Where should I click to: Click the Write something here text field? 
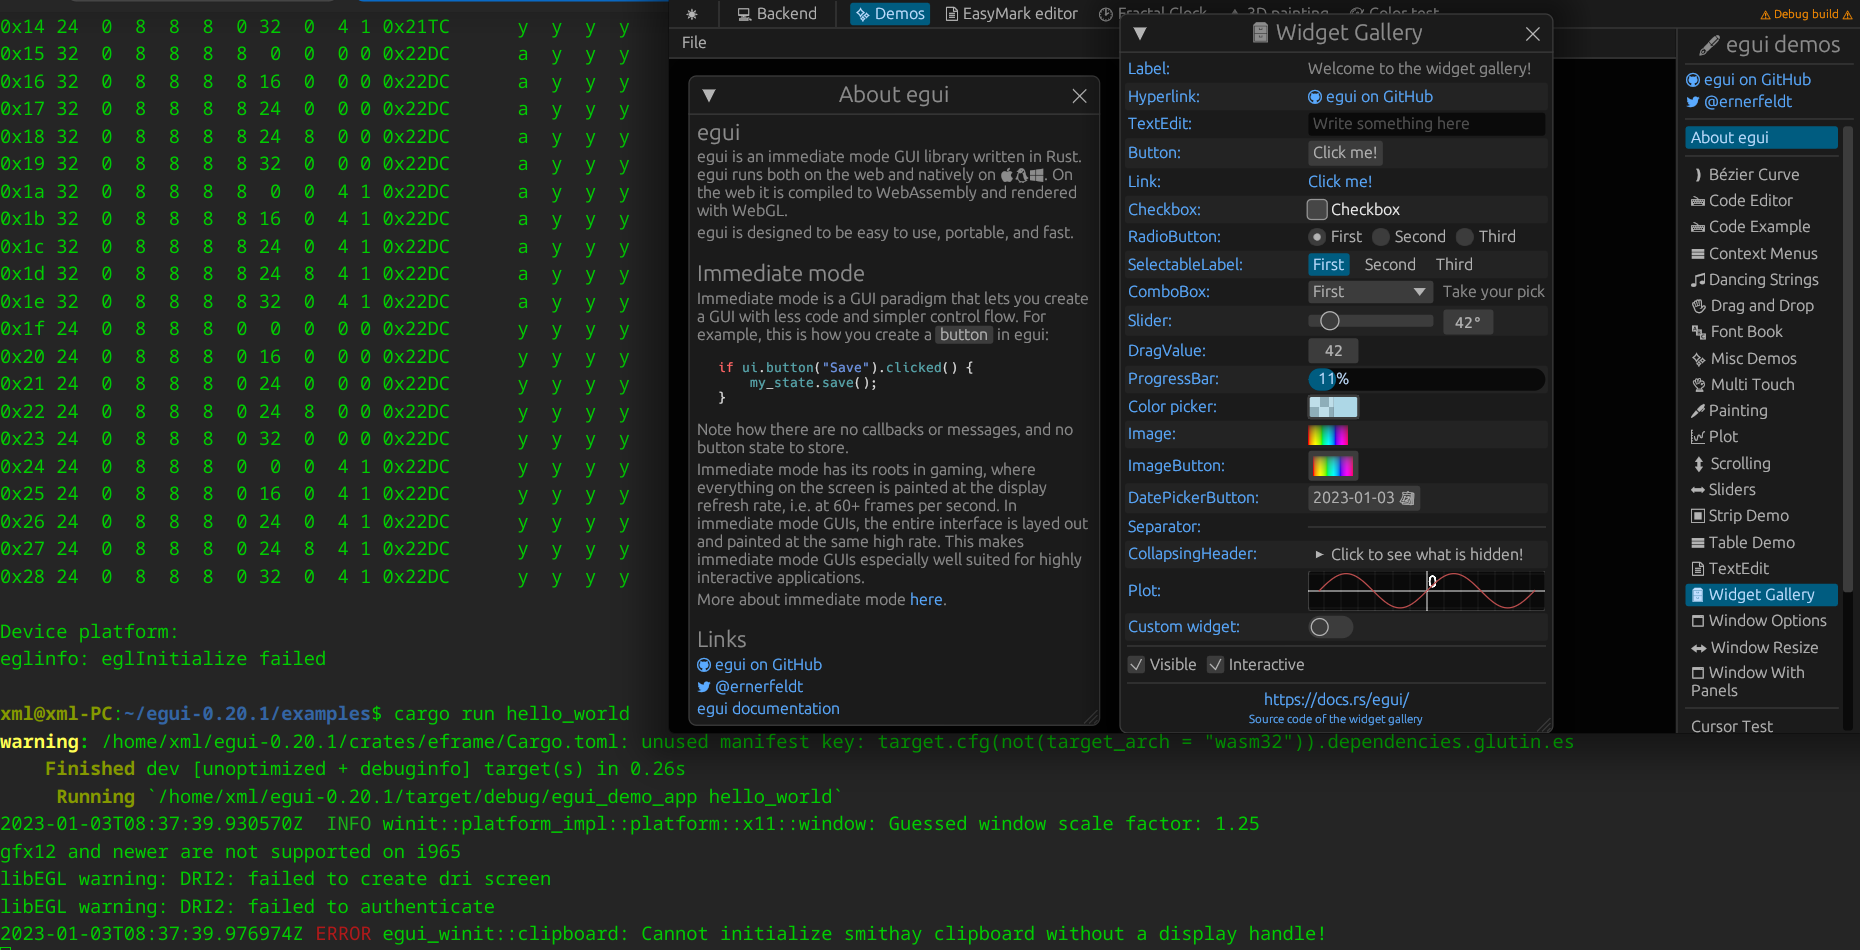(1425, 123)
